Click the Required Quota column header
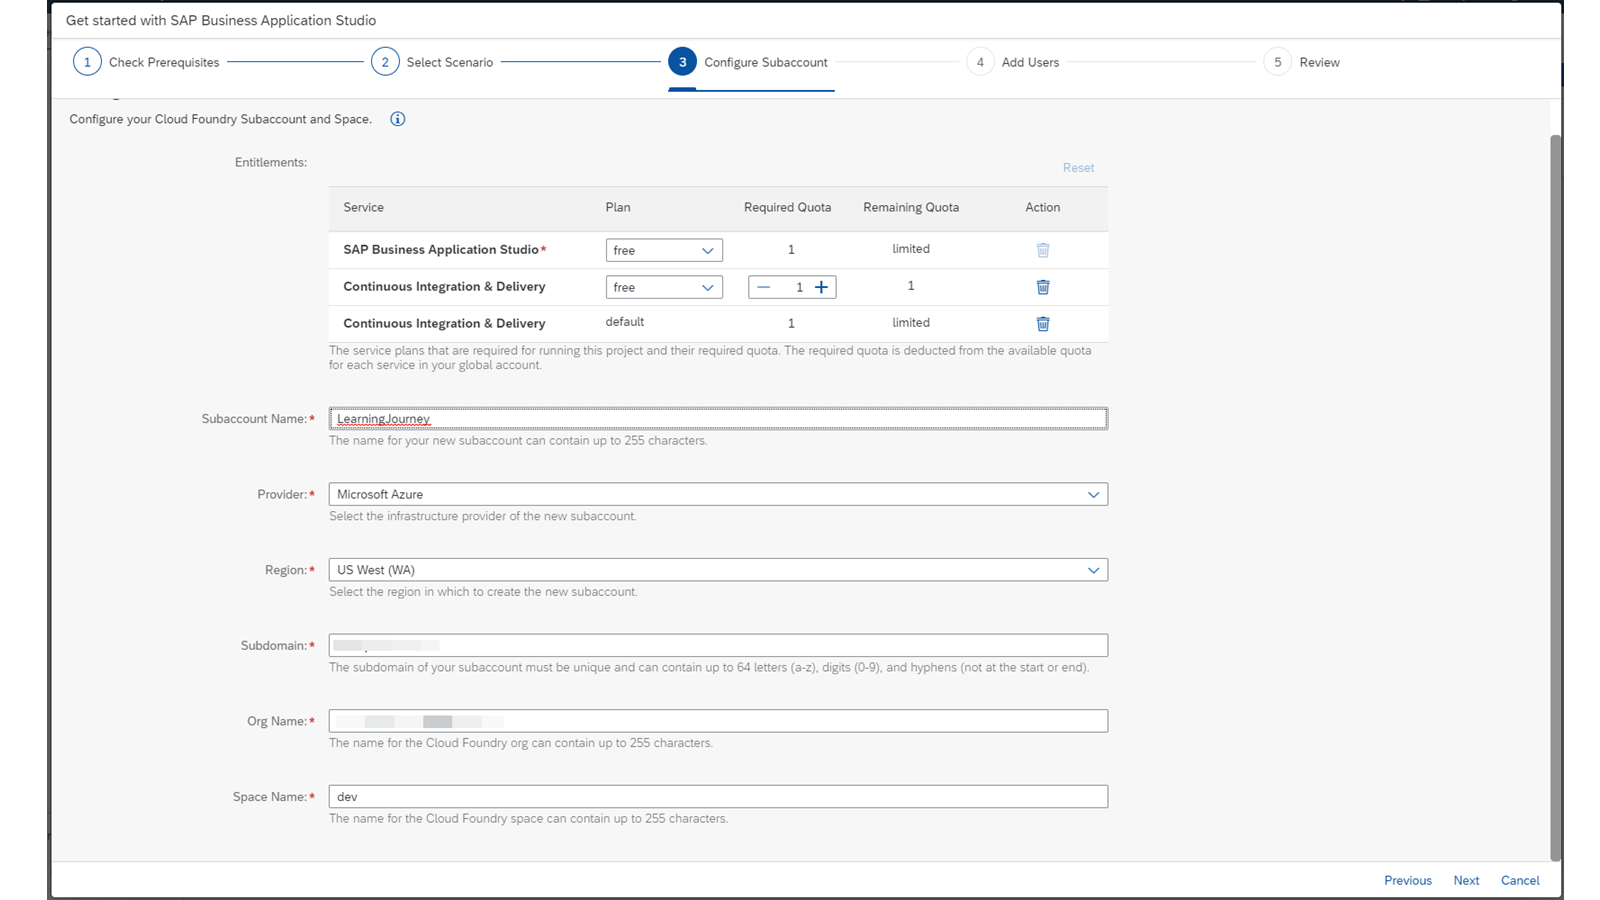The width and height of the screenshot is (1600, 900). tap(788, 208)
